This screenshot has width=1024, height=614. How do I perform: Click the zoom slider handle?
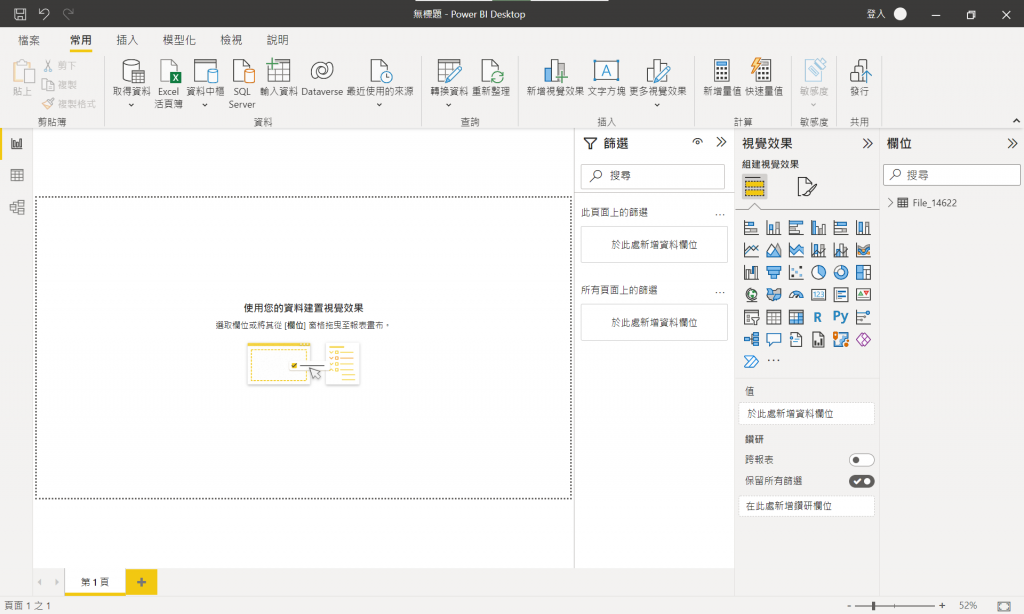coord(873,606)
